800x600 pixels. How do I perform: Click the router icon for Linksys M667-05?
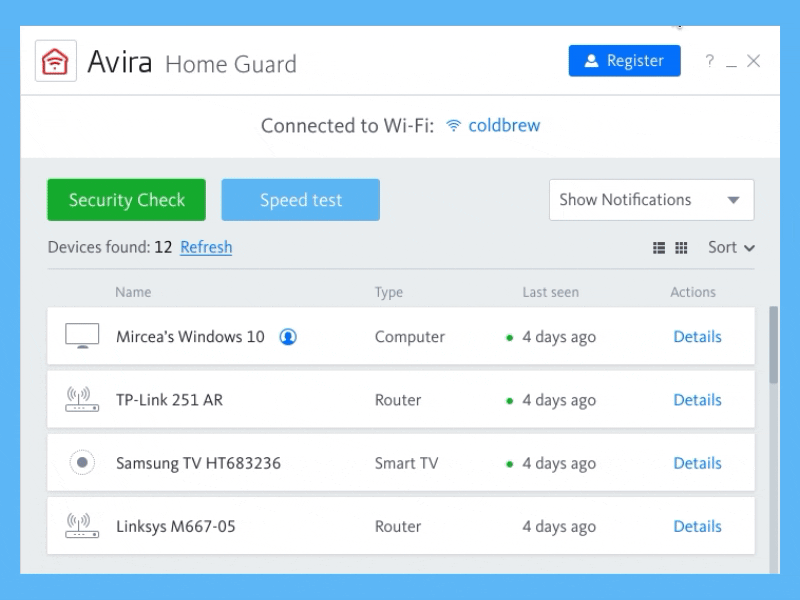[x=82, y=526]
